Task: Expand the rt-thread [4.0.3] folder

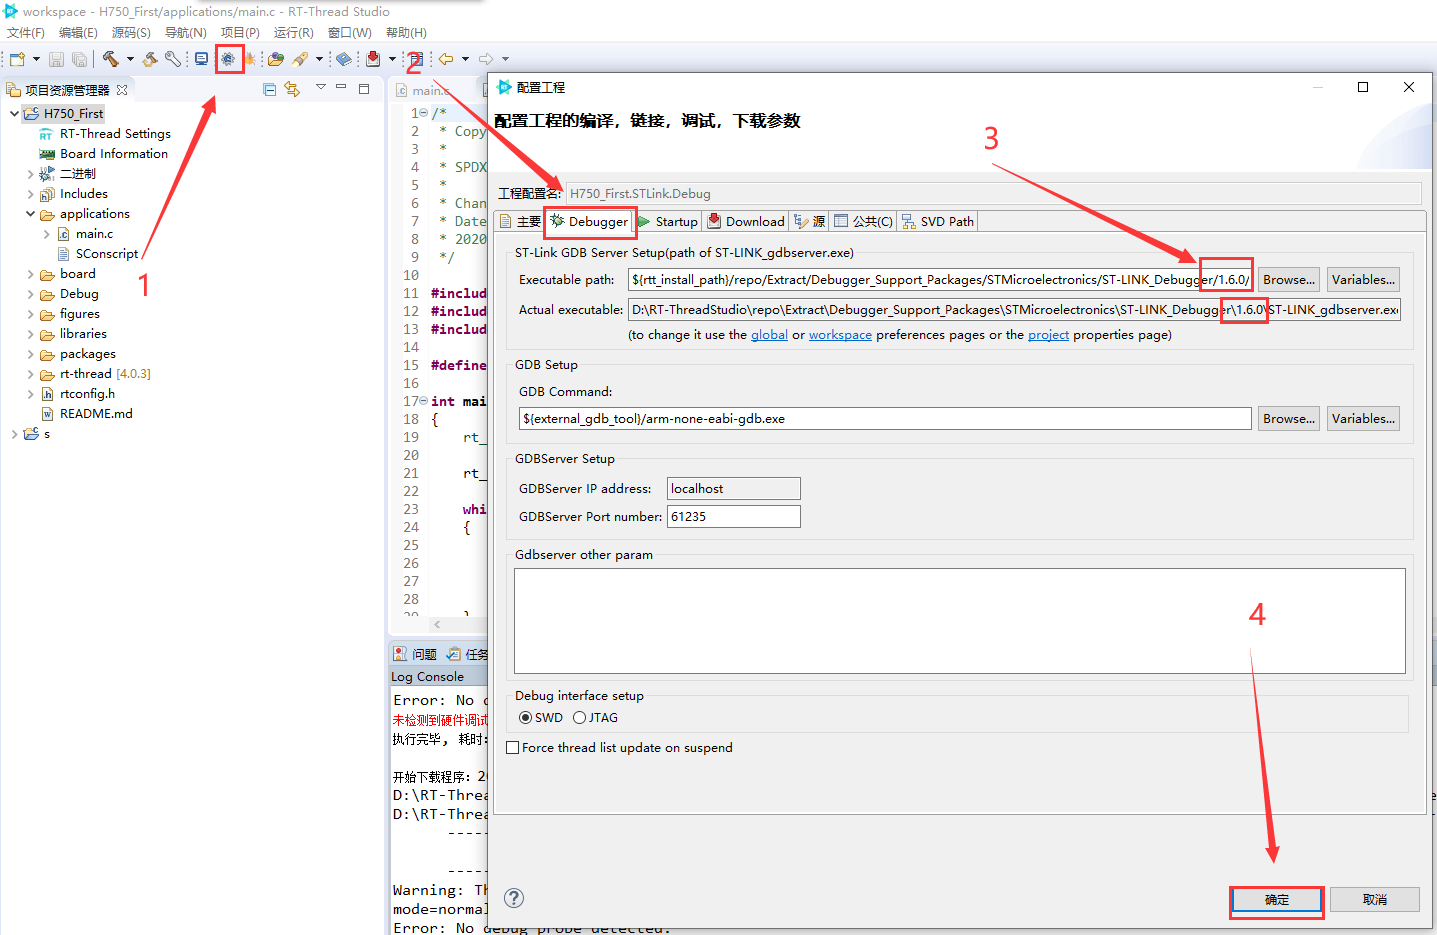Action: coord(30,373)
